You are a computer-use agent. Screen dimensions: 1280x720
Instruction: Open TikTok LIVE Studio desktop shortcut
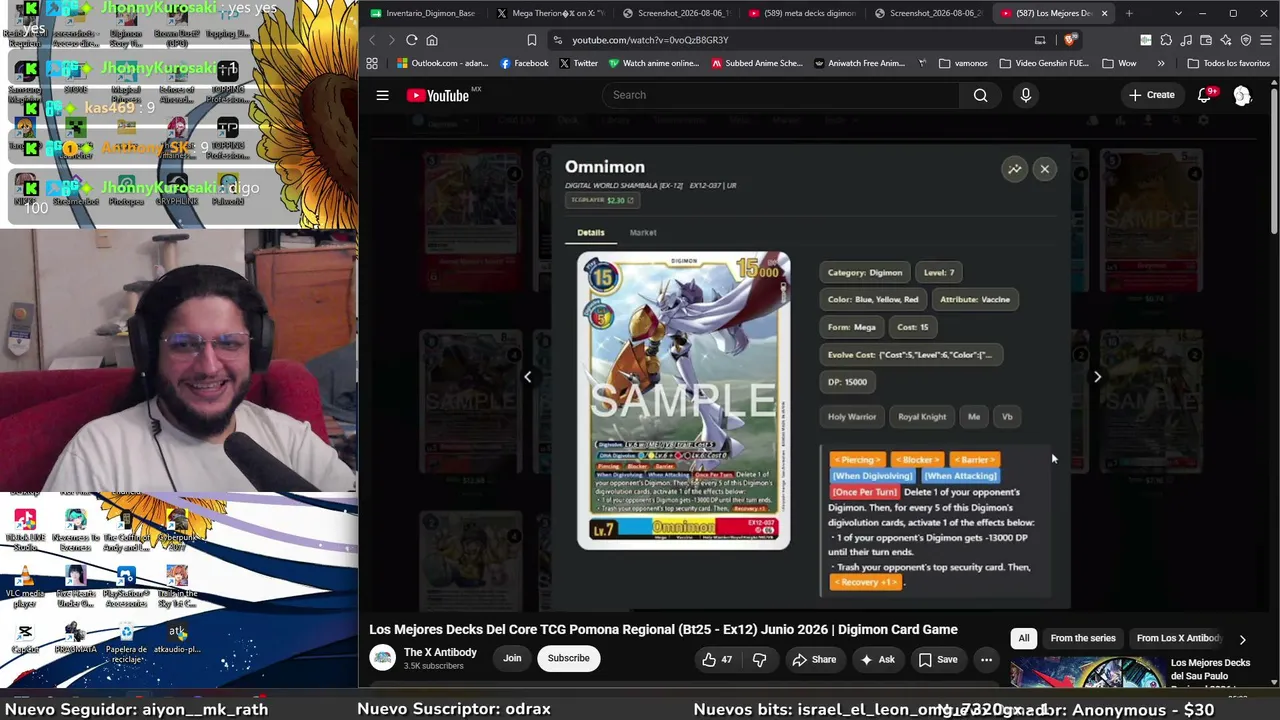click(x=25, y=528)
